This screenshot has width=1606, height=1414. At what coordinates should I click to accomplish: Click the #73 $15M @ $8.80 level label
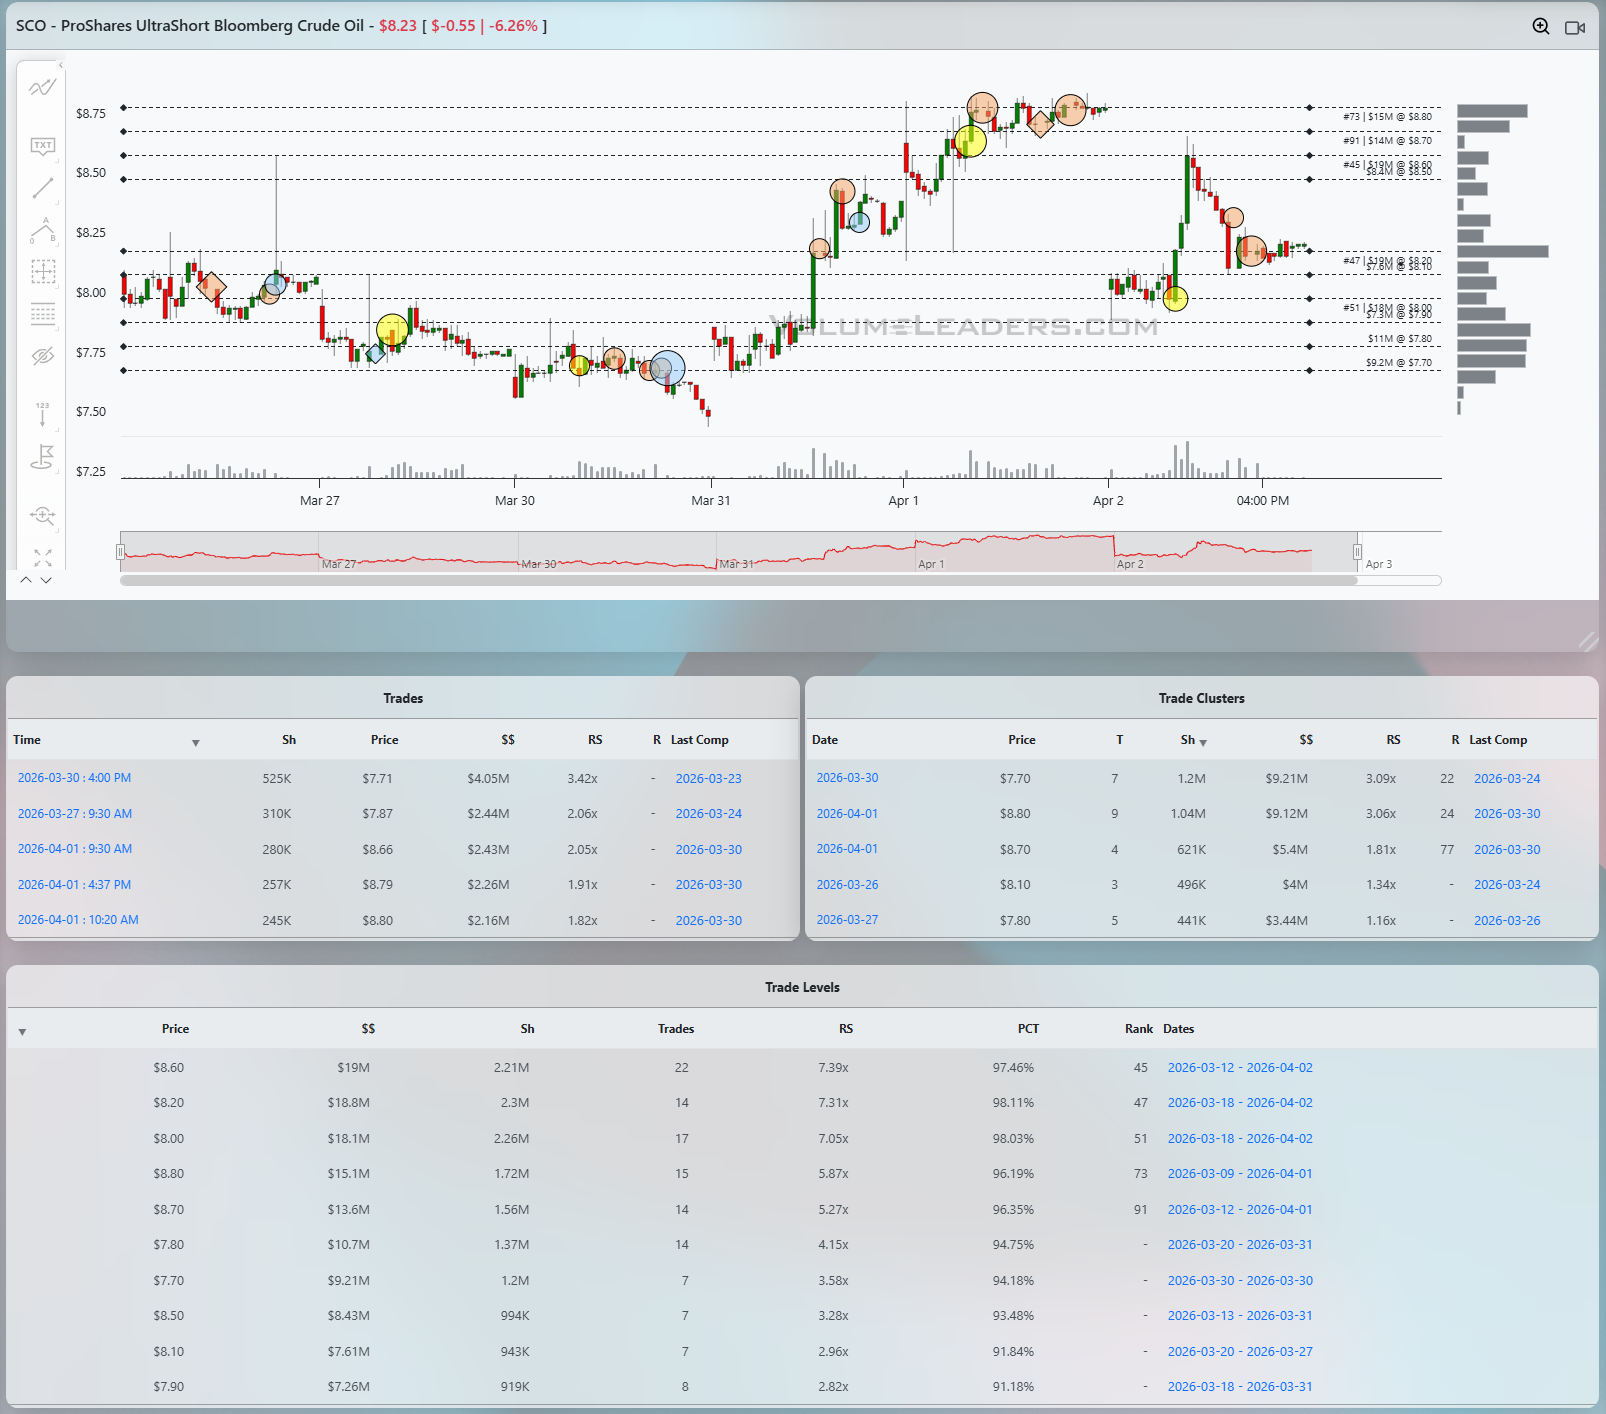click(x=1387, y=117)
